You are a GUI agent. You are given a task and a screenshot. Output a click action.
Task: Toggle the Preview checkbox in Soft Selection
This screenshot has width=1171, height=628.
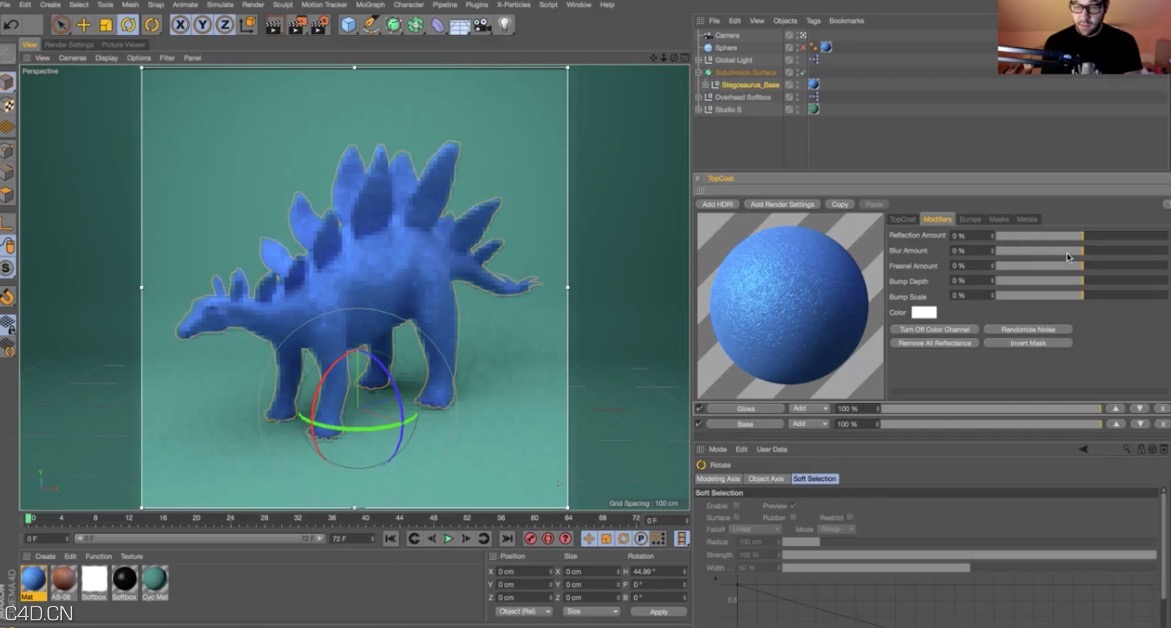[793, 506]
